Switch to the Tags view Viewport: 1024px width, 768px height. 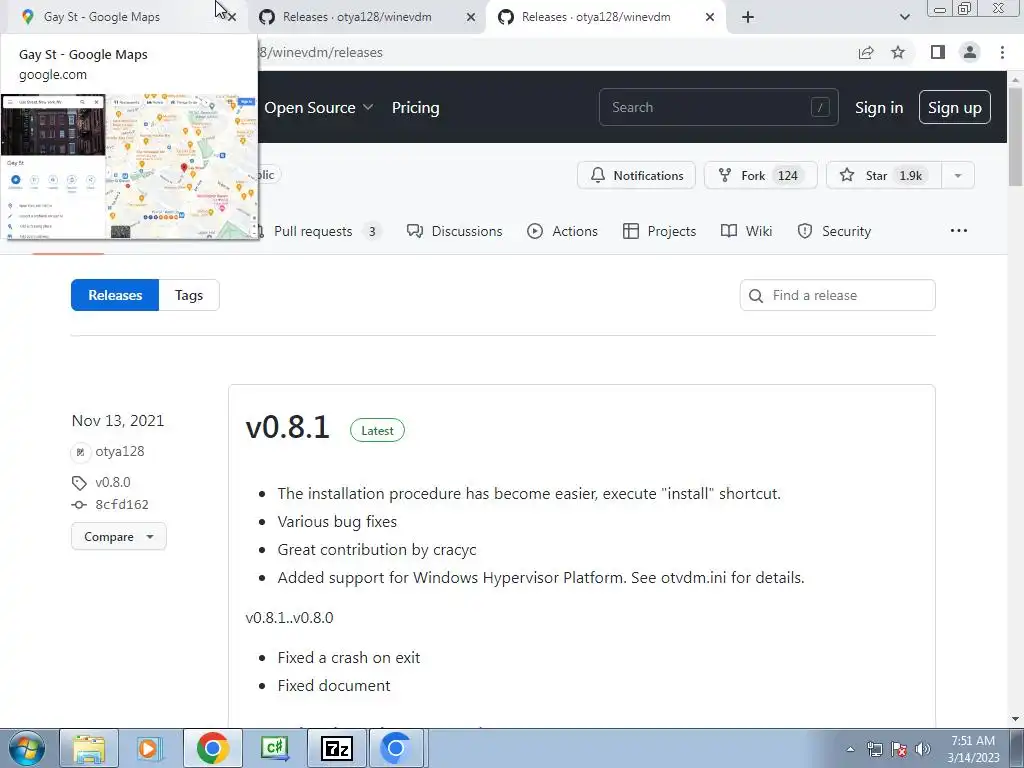pyautogui.click(x=189, y=295)
